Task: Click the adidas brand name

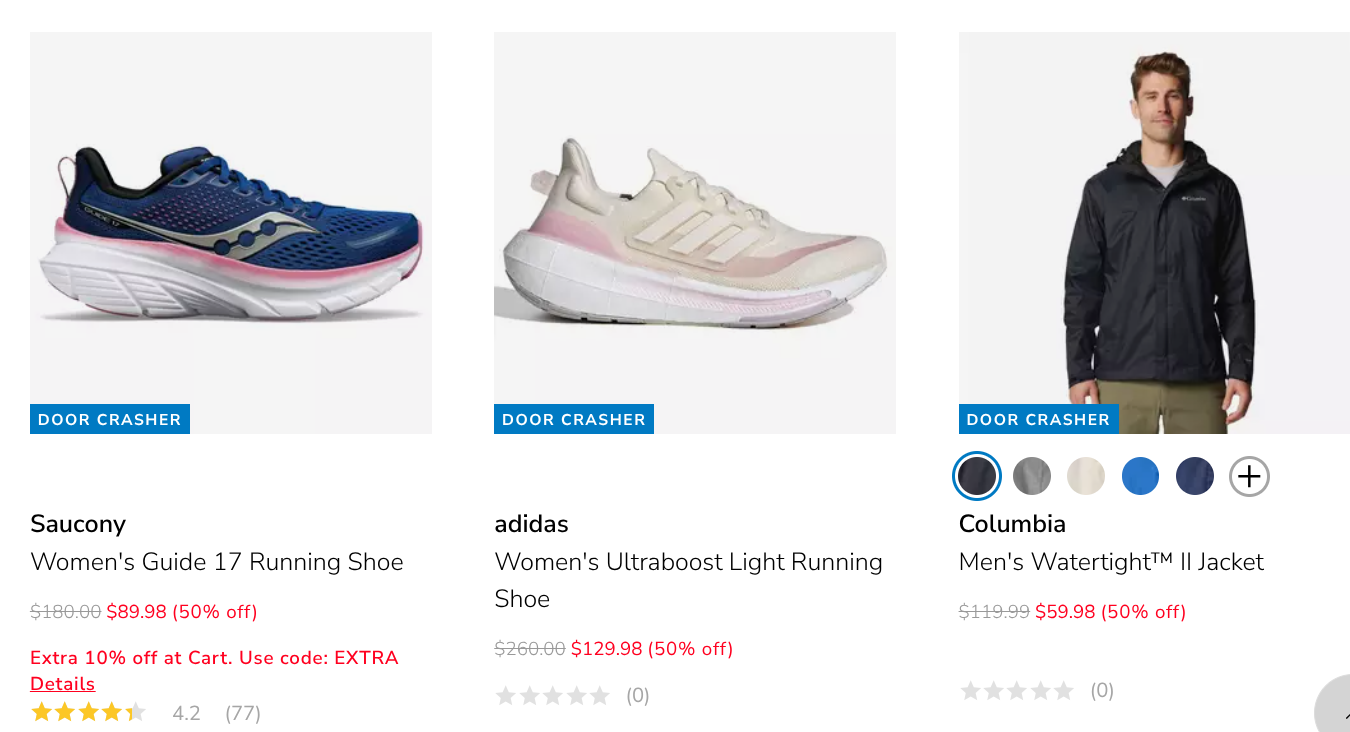Action: pyautogui.click(x=530, y=523)
